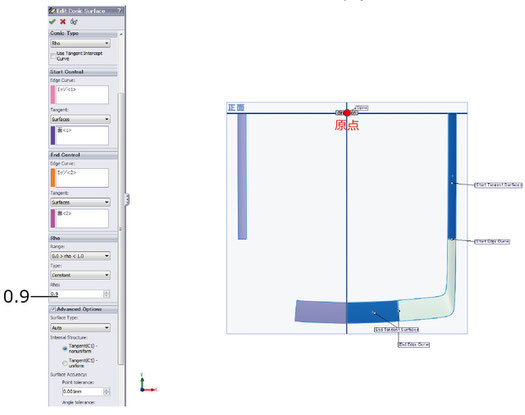Click the Edit Conic Surface title icon

(x=52, y=11)
